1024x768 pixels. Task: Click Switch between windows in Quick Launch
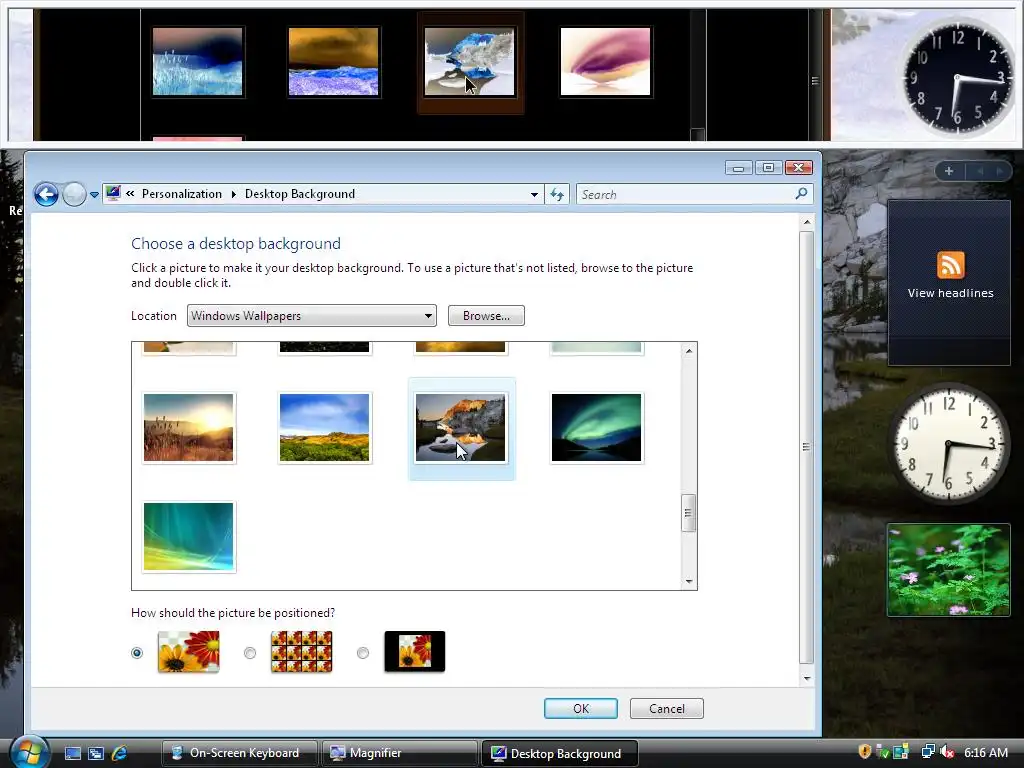click(96, 753)
